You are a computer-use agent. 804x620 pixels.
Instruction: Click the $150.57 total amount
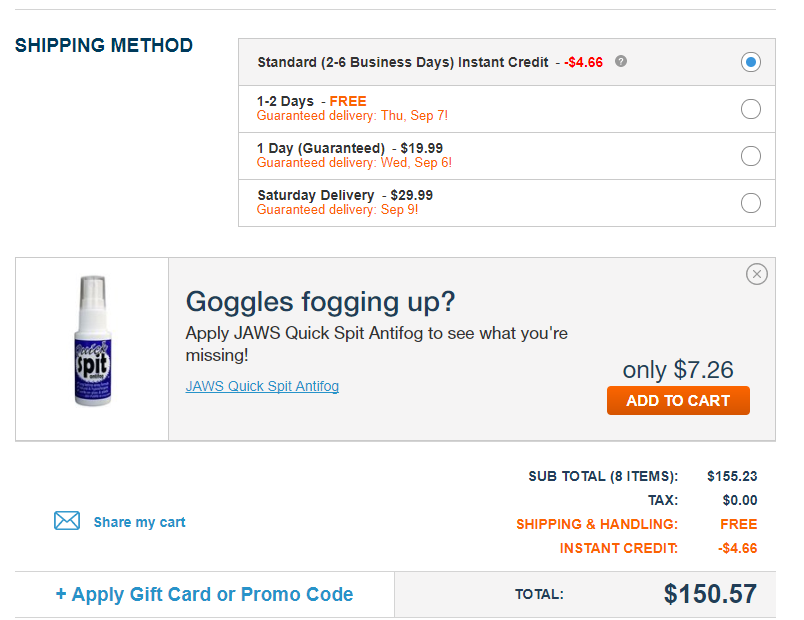(710, 594)
